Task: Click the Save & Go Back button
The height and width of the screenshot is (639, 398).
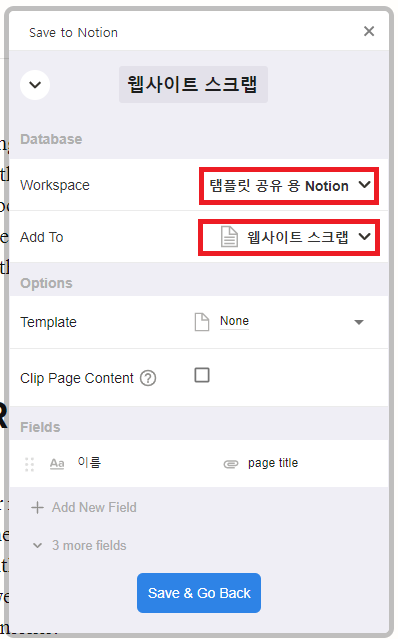Action: point(199,593)
